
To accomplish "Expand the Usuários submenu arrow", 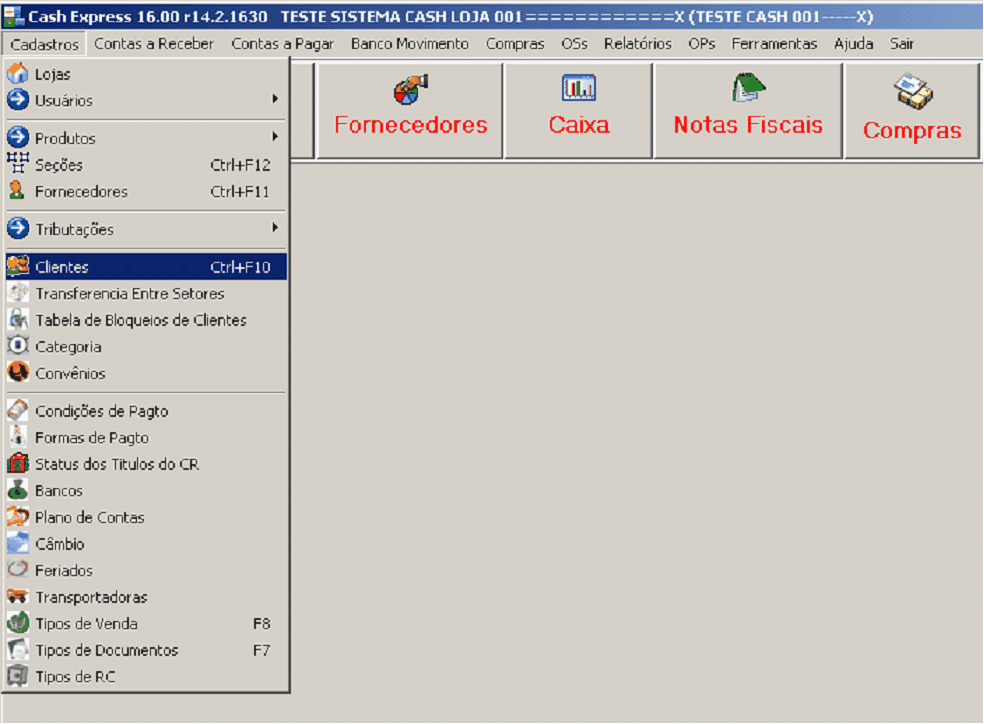I will pyautogui.click(x=274, y=100).
